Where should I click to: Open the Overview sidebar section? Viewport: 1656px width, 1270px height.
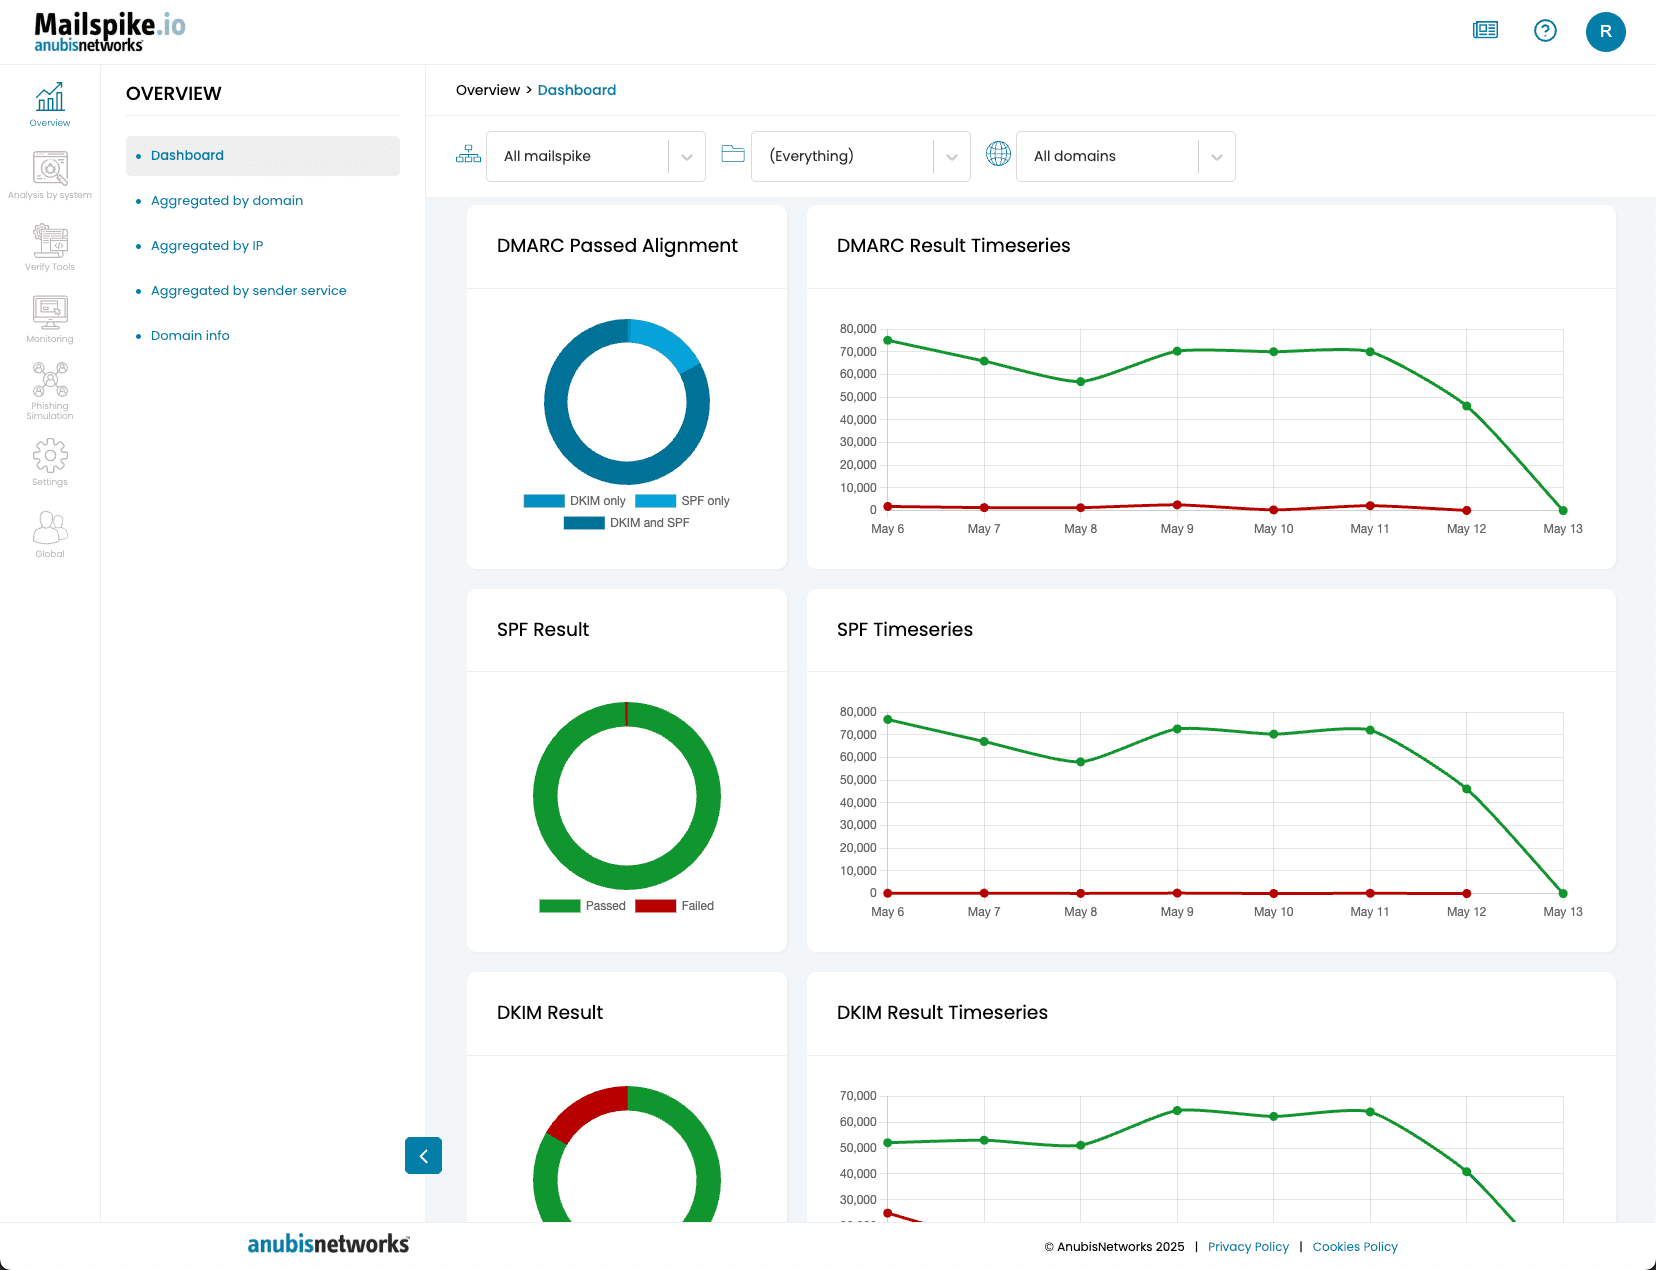(x=50, y=104)
